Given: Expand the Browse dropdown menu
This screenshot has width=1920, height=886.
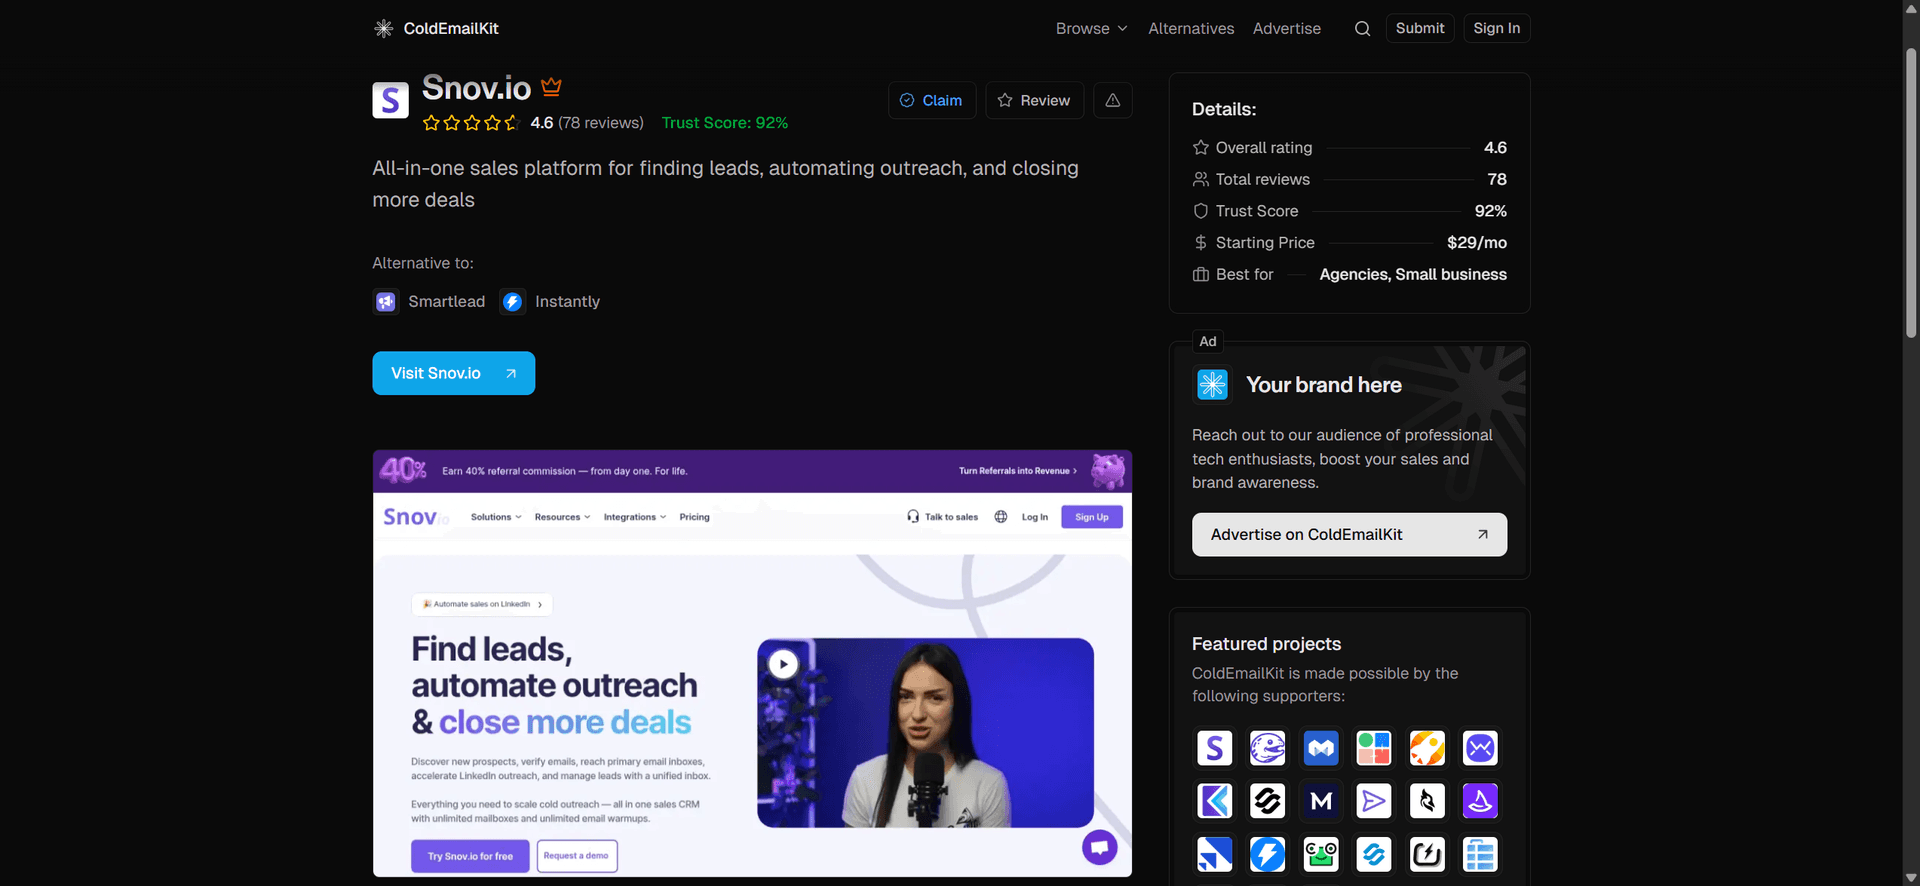Looking at the screenshot, I should (x=1091, y=29).
